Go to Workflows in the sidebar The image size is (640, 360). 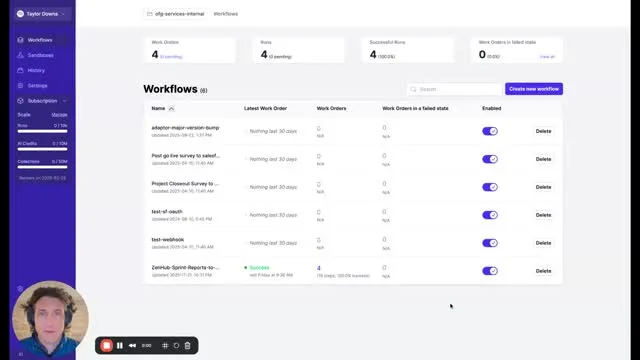pyautogui.click(x=40, y=40)
